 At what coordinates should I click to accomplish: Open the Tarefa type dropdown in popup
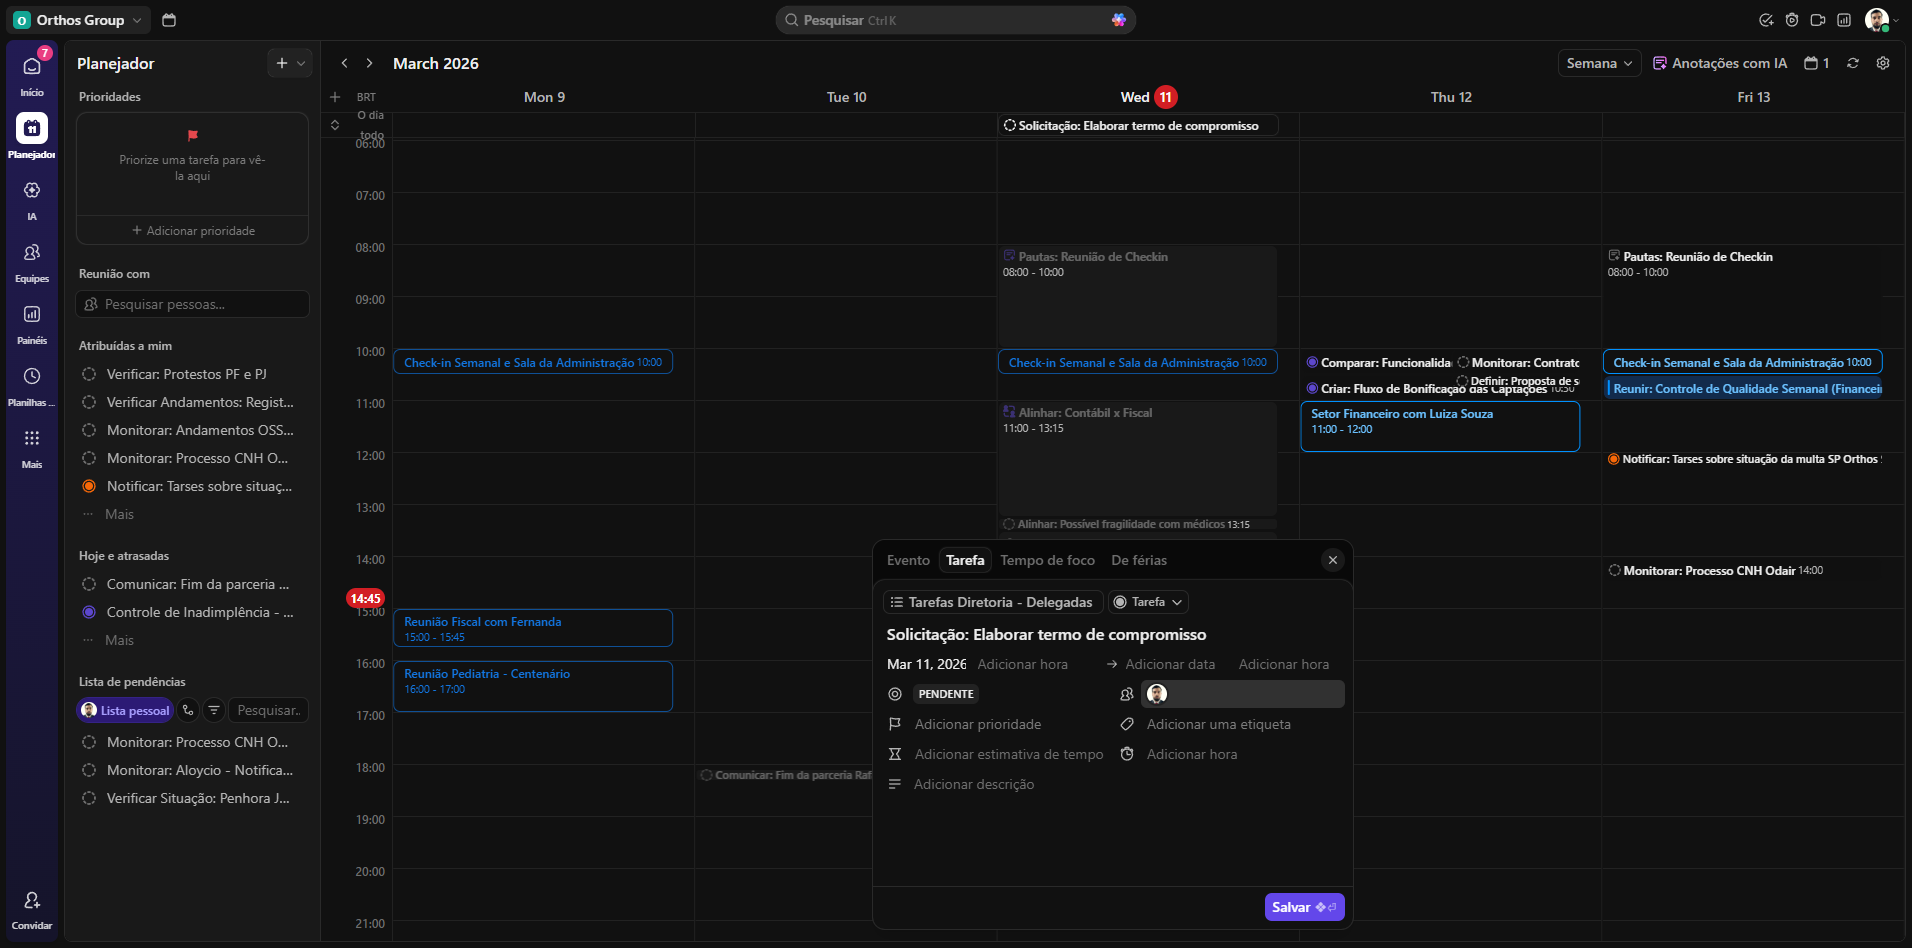point(1148,602)
